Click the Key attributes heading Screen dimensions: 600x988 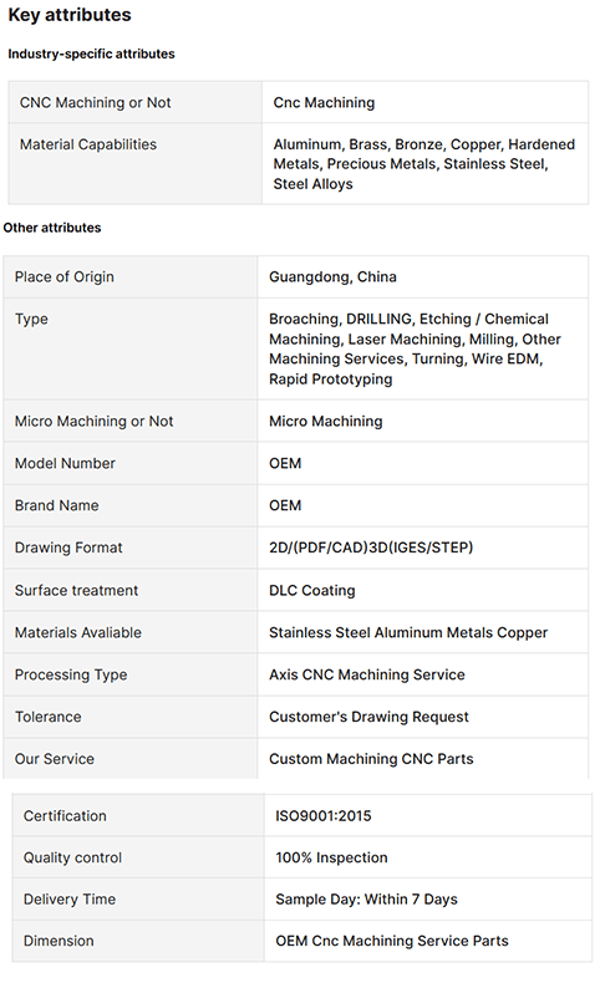pos(69,16)
